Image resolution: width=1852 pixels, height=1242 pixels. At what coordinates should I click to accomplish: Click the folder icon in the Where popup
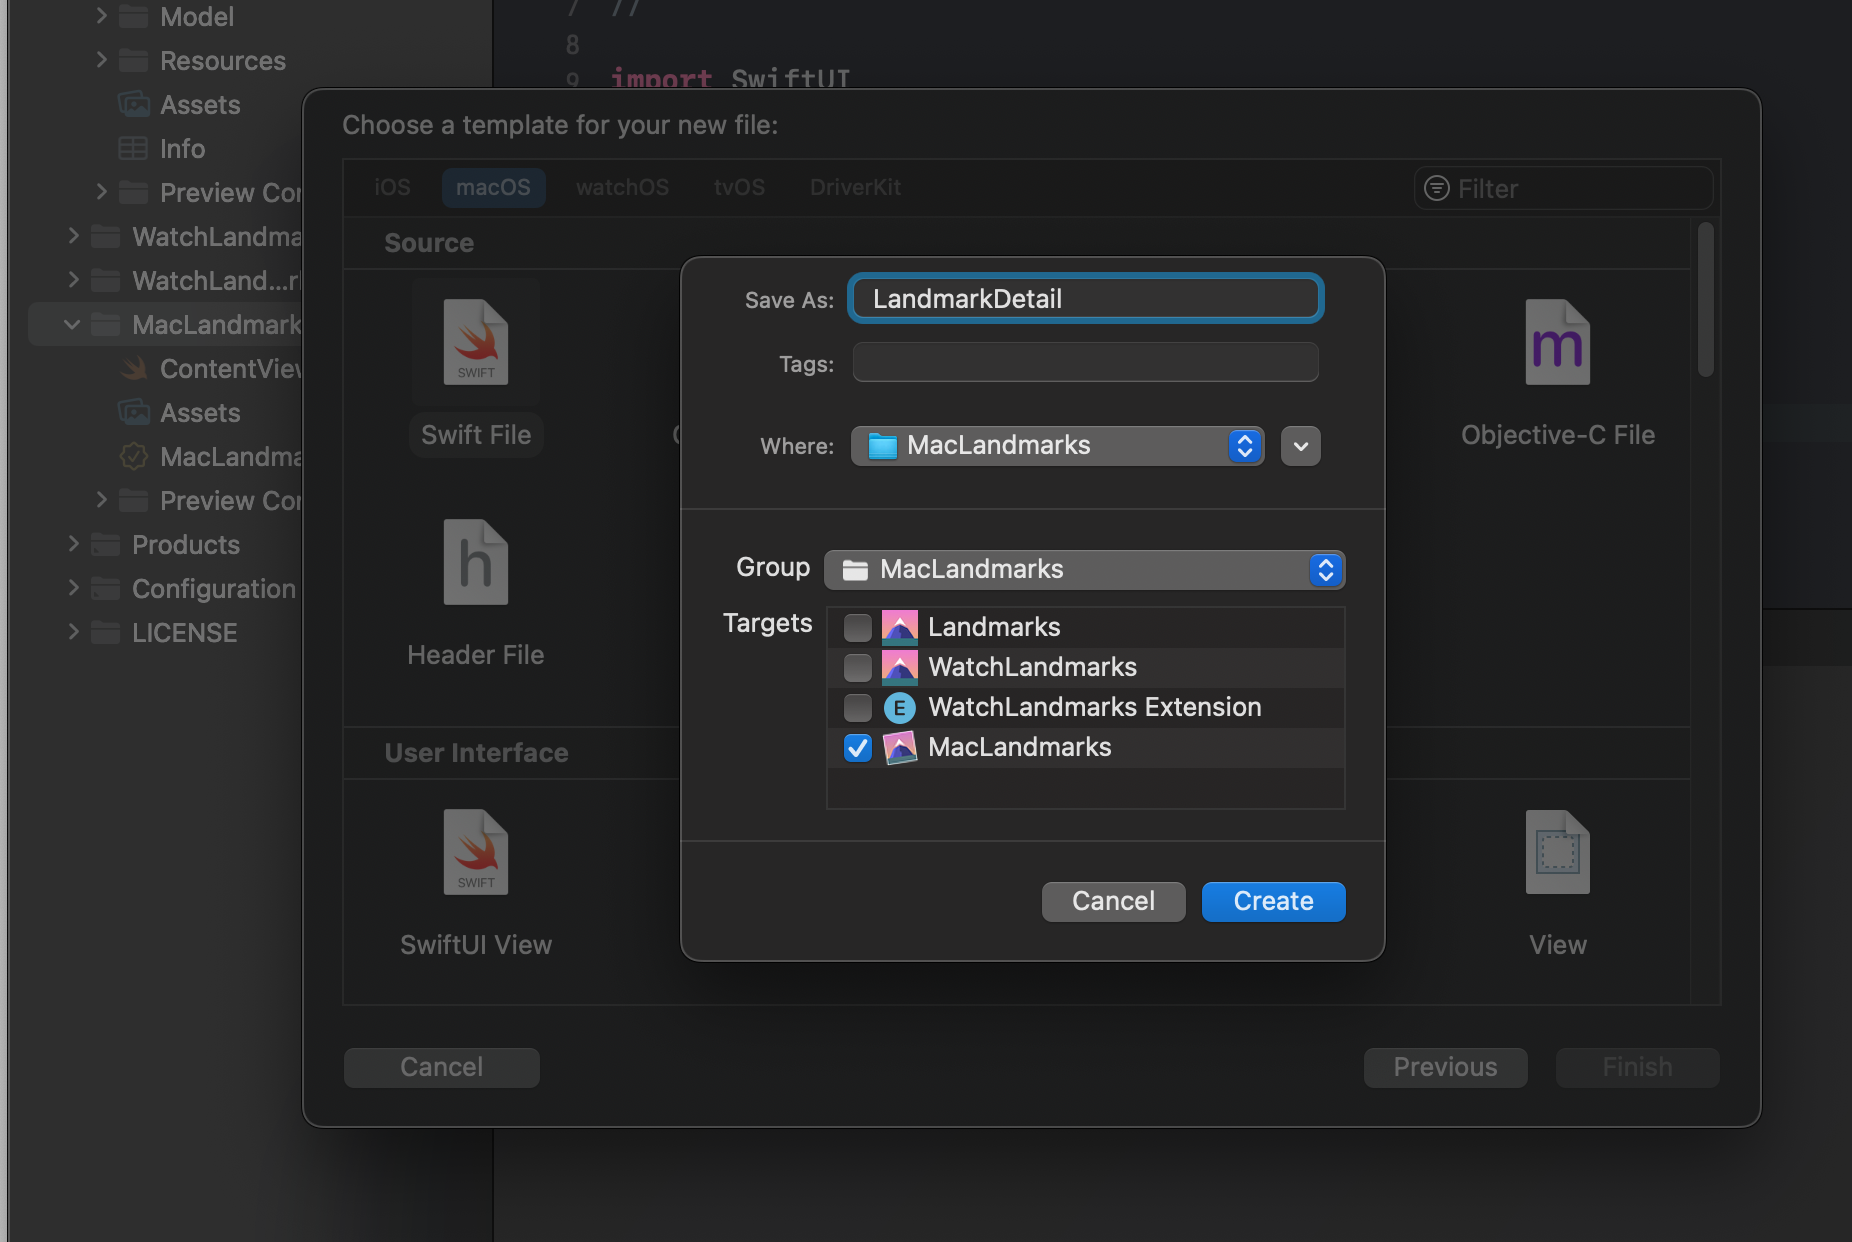(882, 446)
